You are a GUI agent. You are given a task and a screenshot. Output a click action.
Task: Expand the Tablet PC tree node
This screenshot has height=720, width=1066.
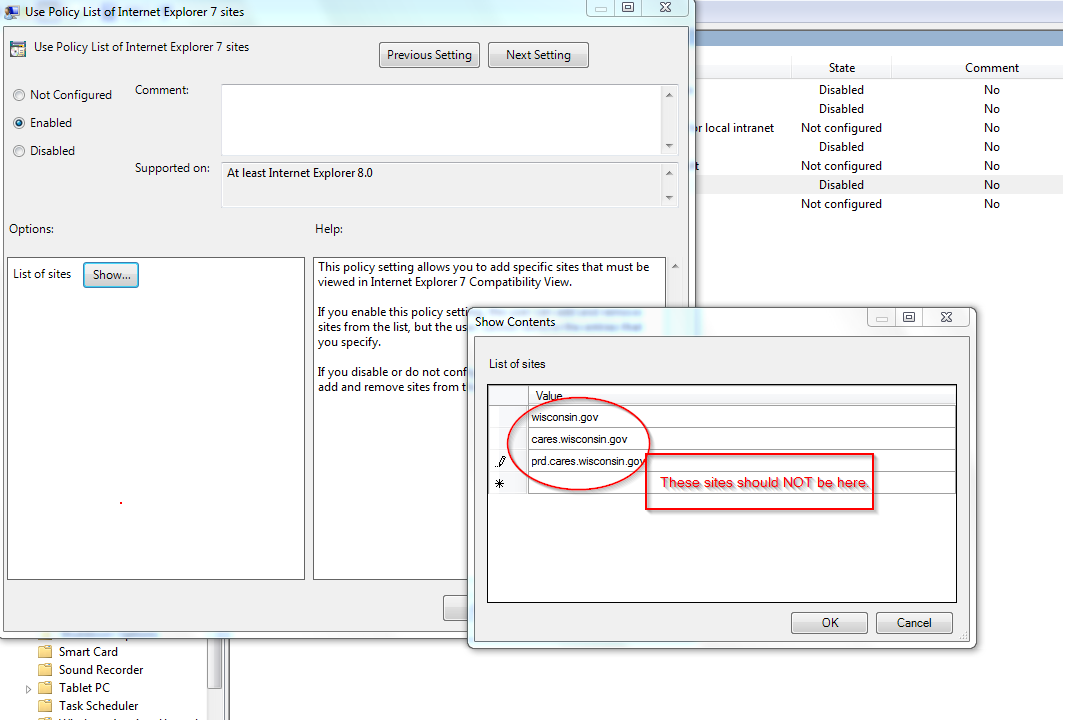click(29, 689)
